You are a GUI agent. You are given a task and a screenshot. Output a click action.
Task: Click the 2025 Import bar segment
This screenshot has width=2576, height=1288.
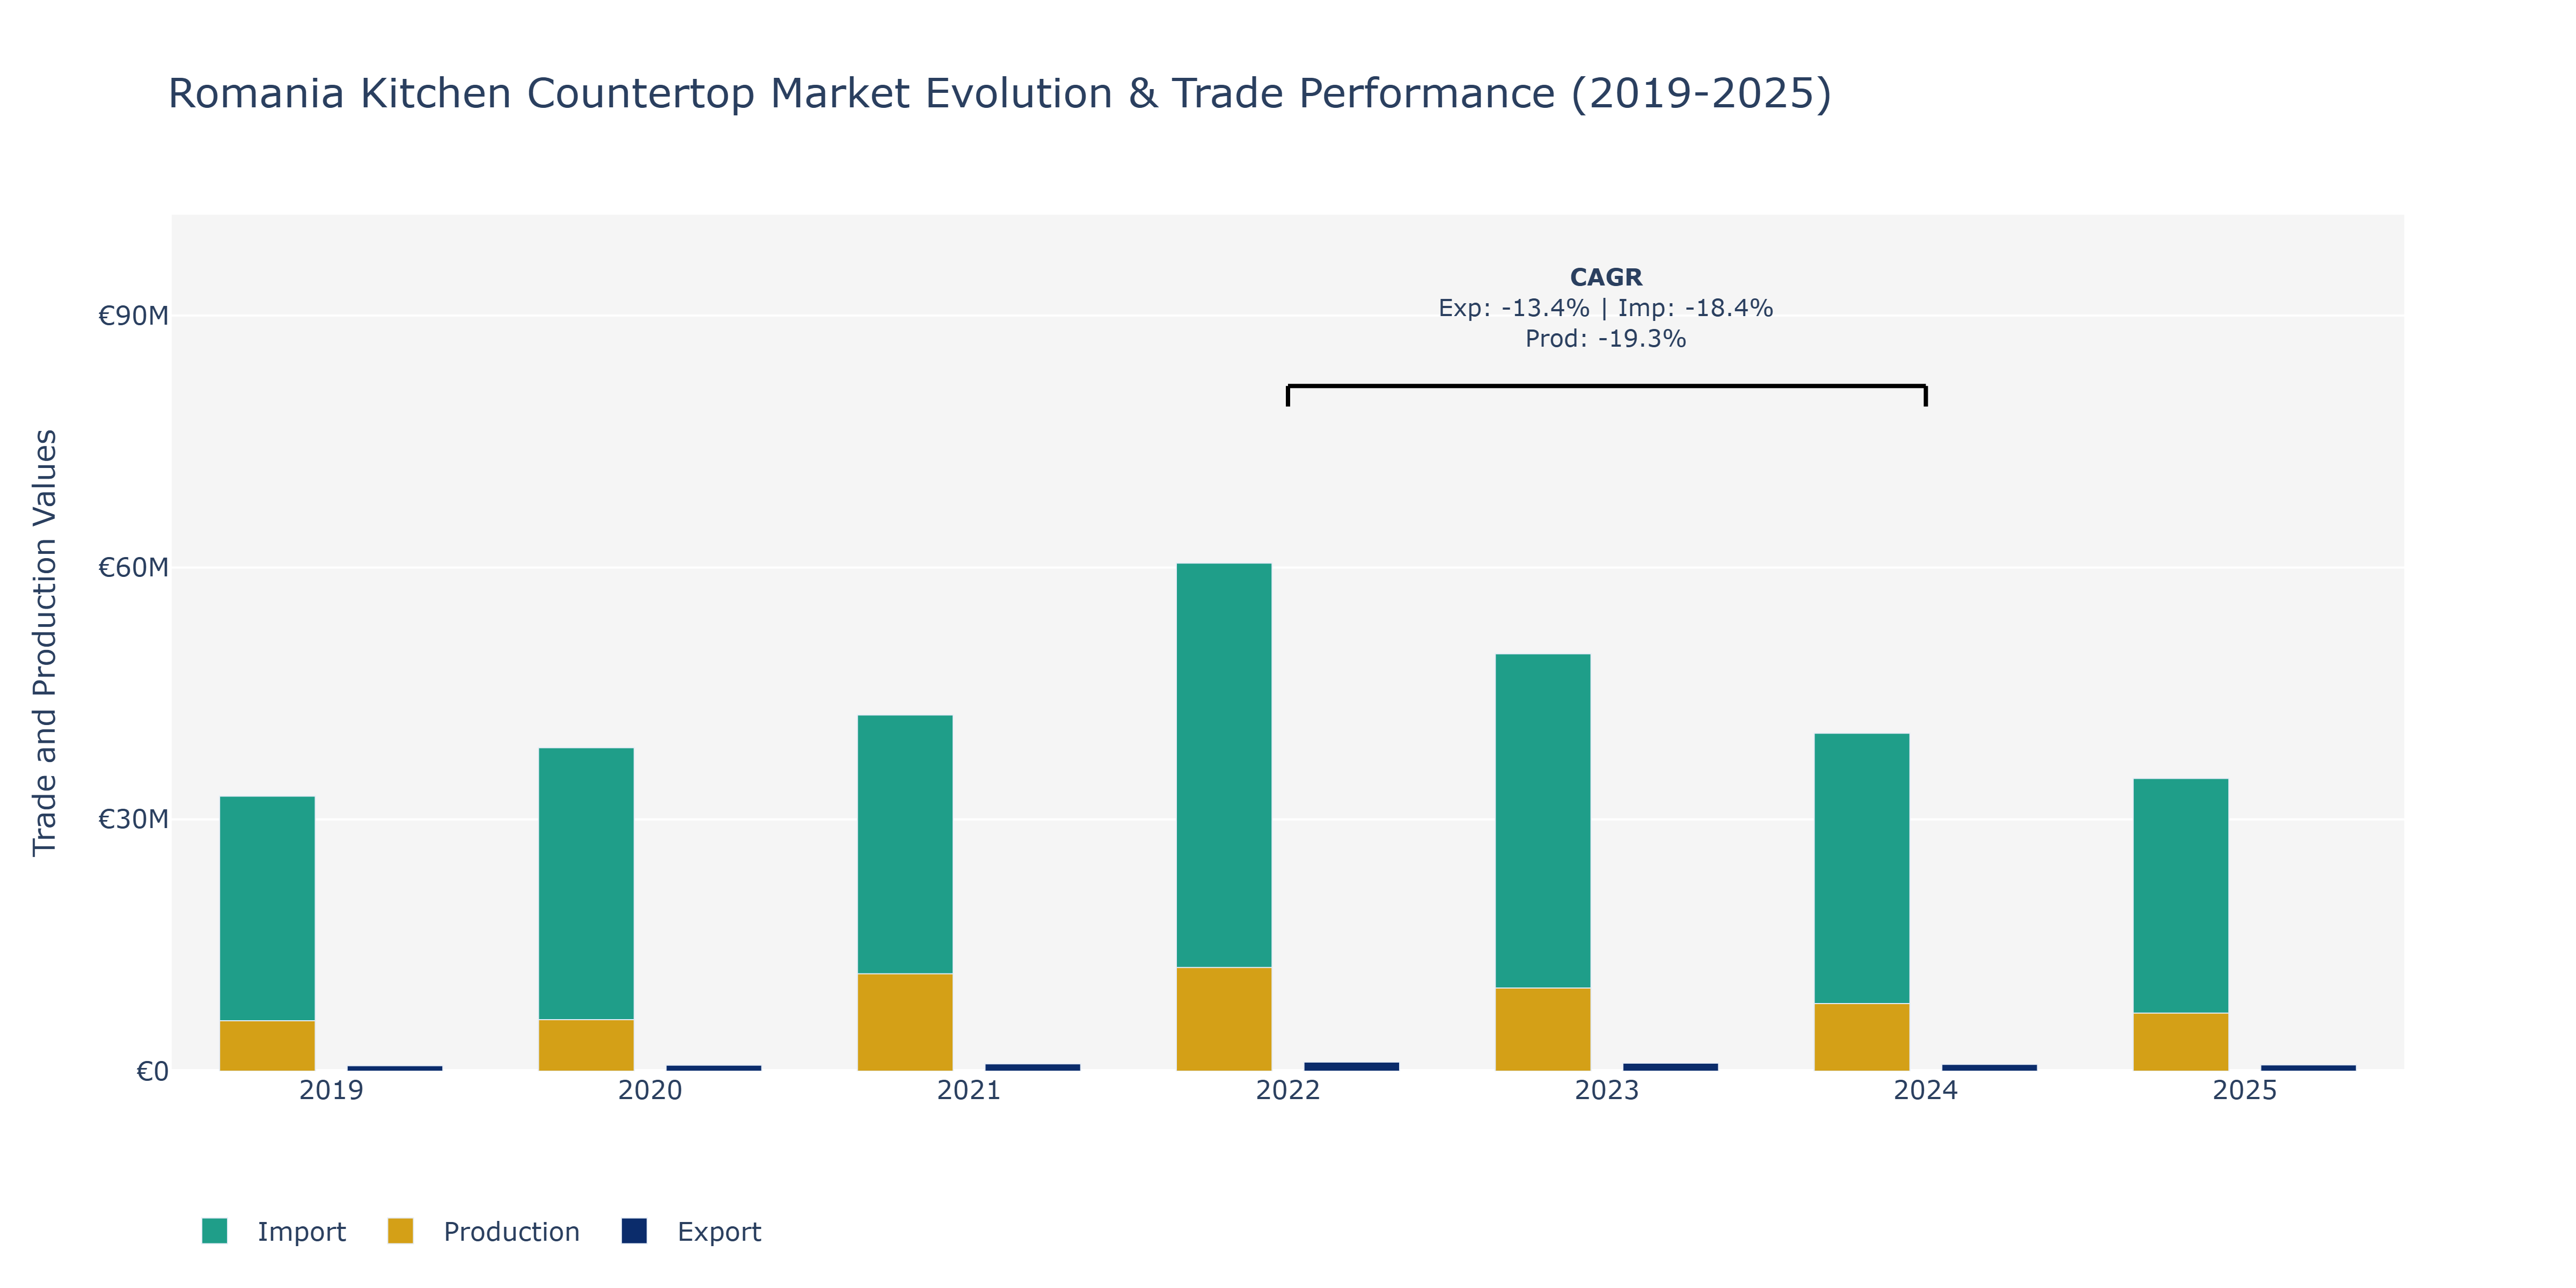2181,896
